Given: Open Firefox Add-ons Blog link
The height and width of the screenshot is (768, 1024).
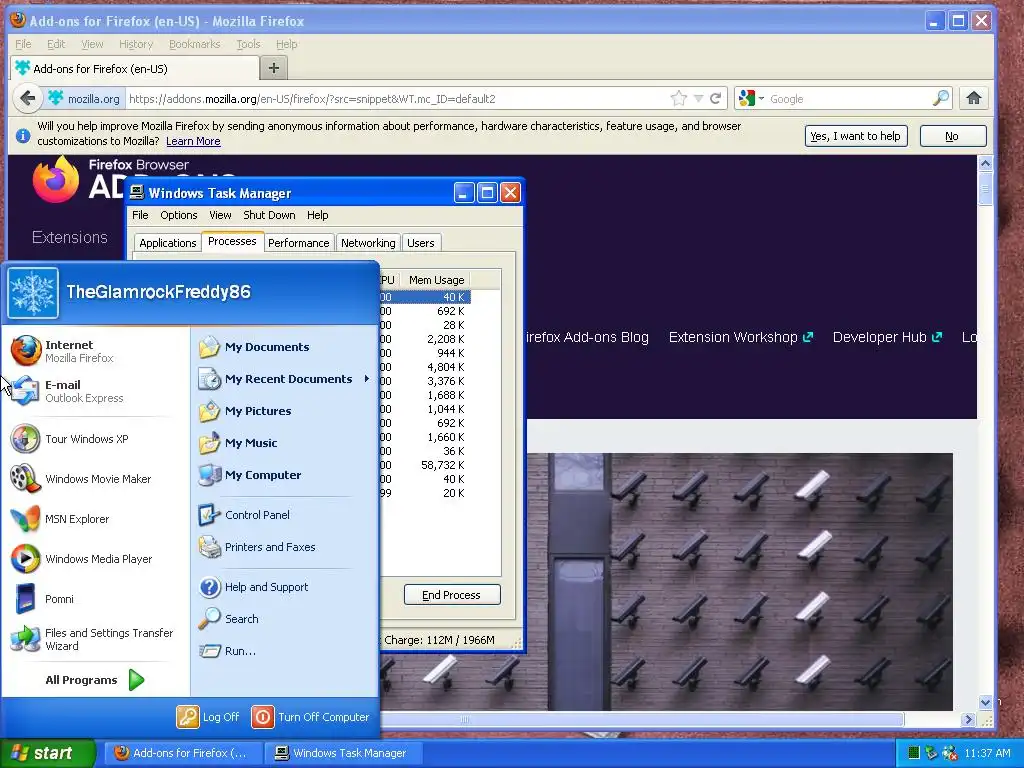Looking at the screenshot, I should [587, 338].
